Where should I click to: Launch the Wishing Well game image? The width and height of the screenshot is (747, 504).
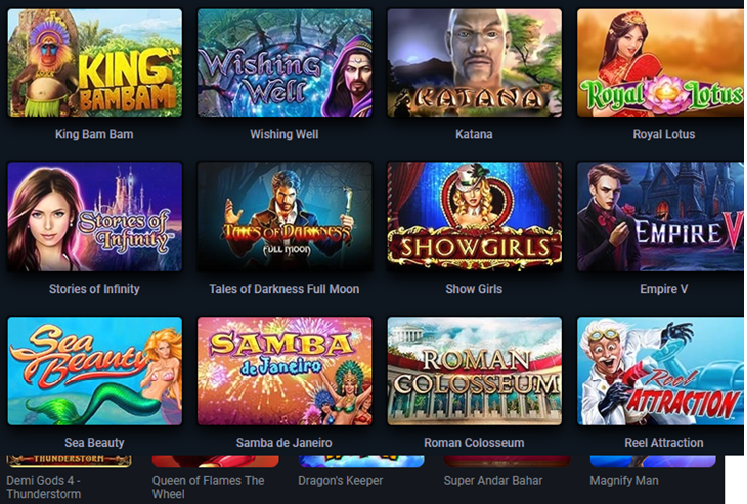coord(284,63)
